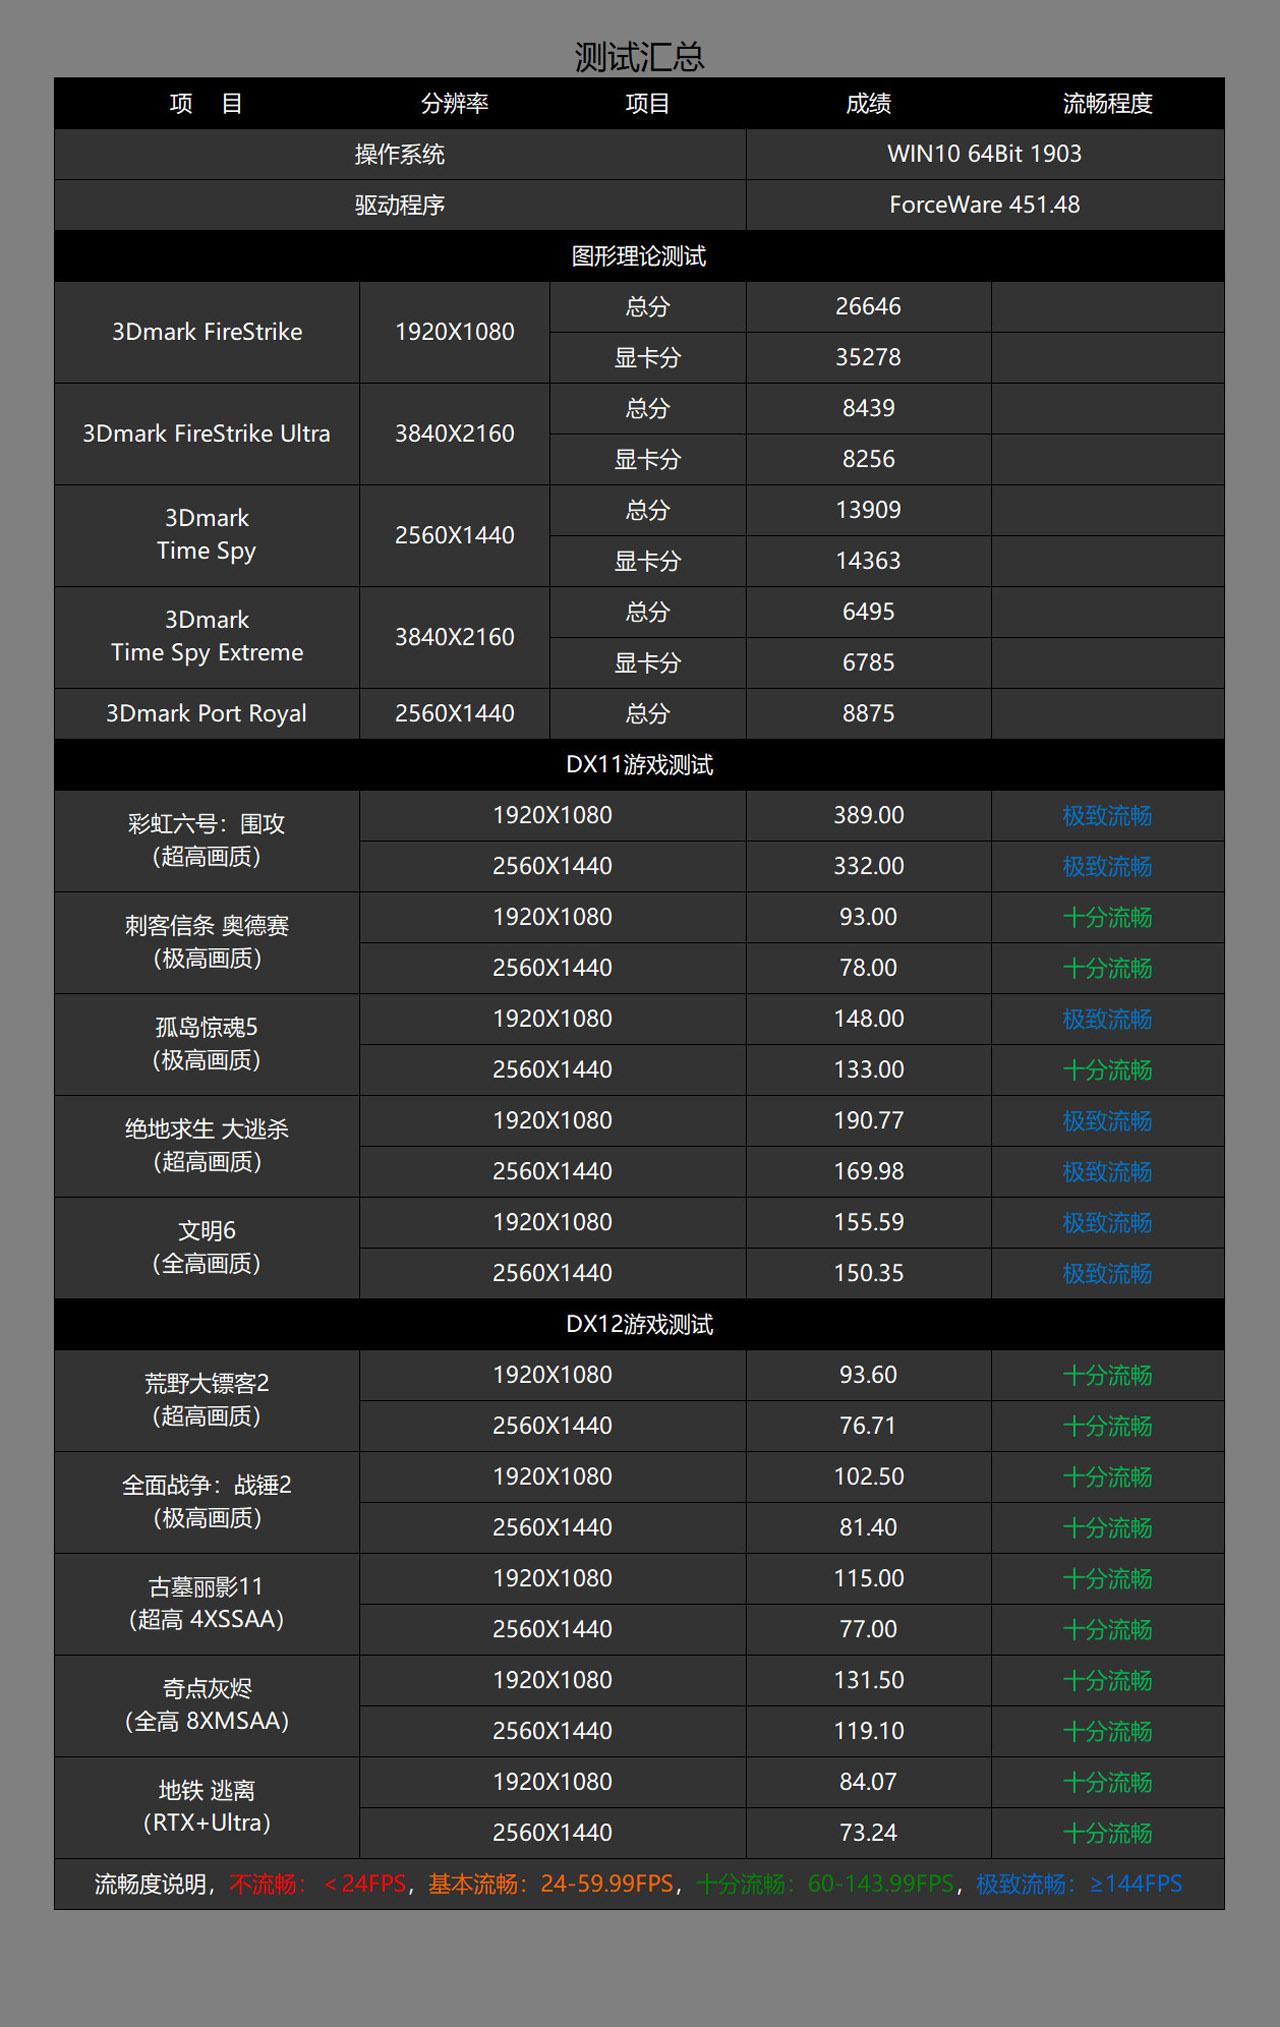Click the 115.00 result

868,1579
